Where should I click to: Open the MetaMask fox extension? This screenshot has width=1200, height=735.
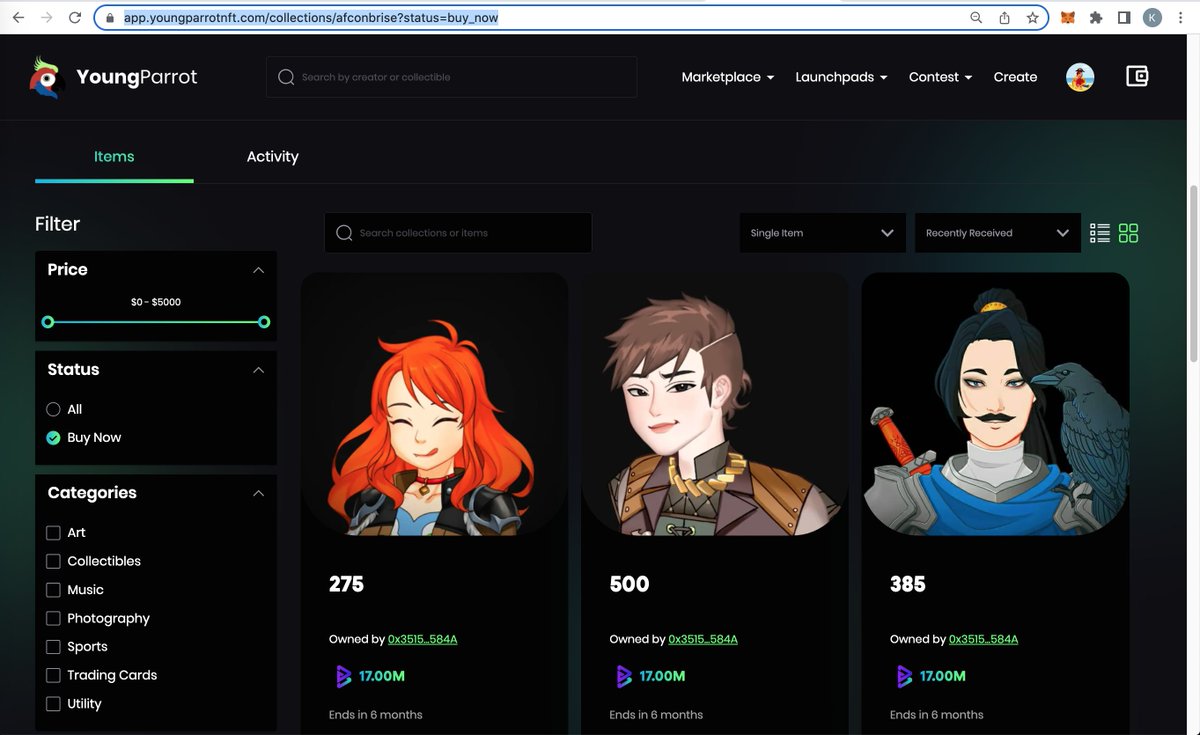pos(1068,18)
